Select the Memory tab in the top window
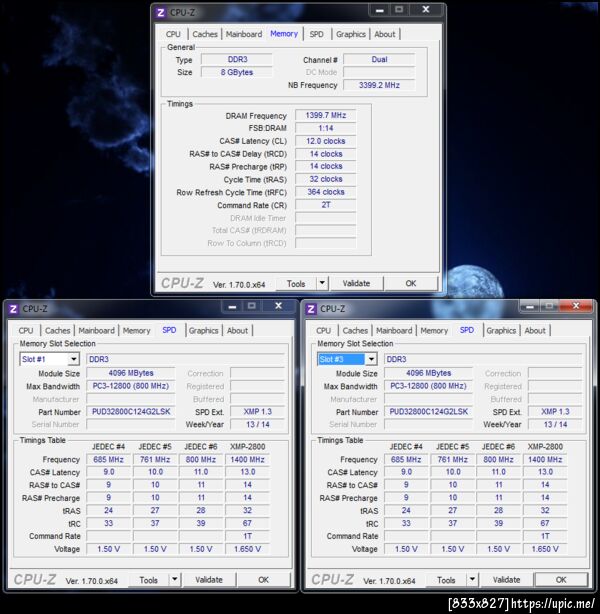The width and height of the screenshot is (600, 614). tap(284, 34)
